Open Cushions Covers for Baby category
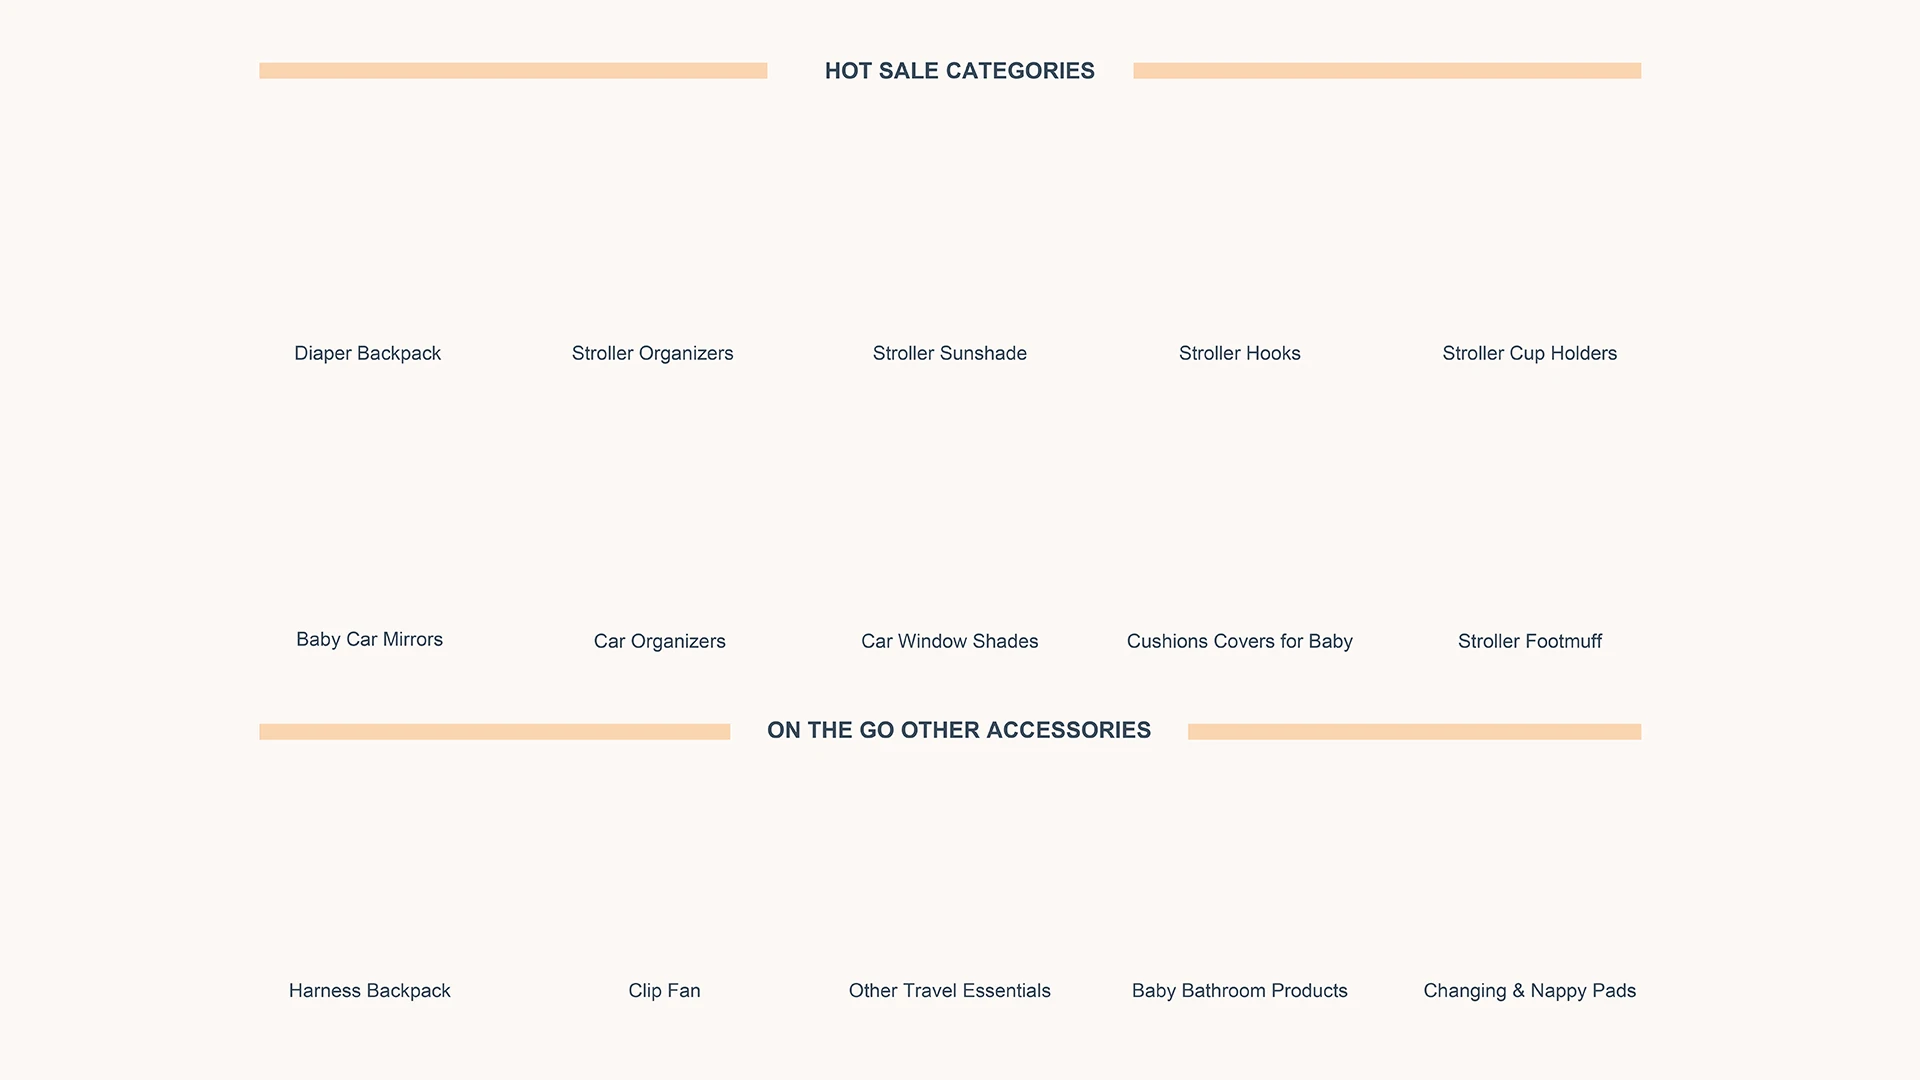The width and height of the screenshot is (1920, 1080). 1239,641
